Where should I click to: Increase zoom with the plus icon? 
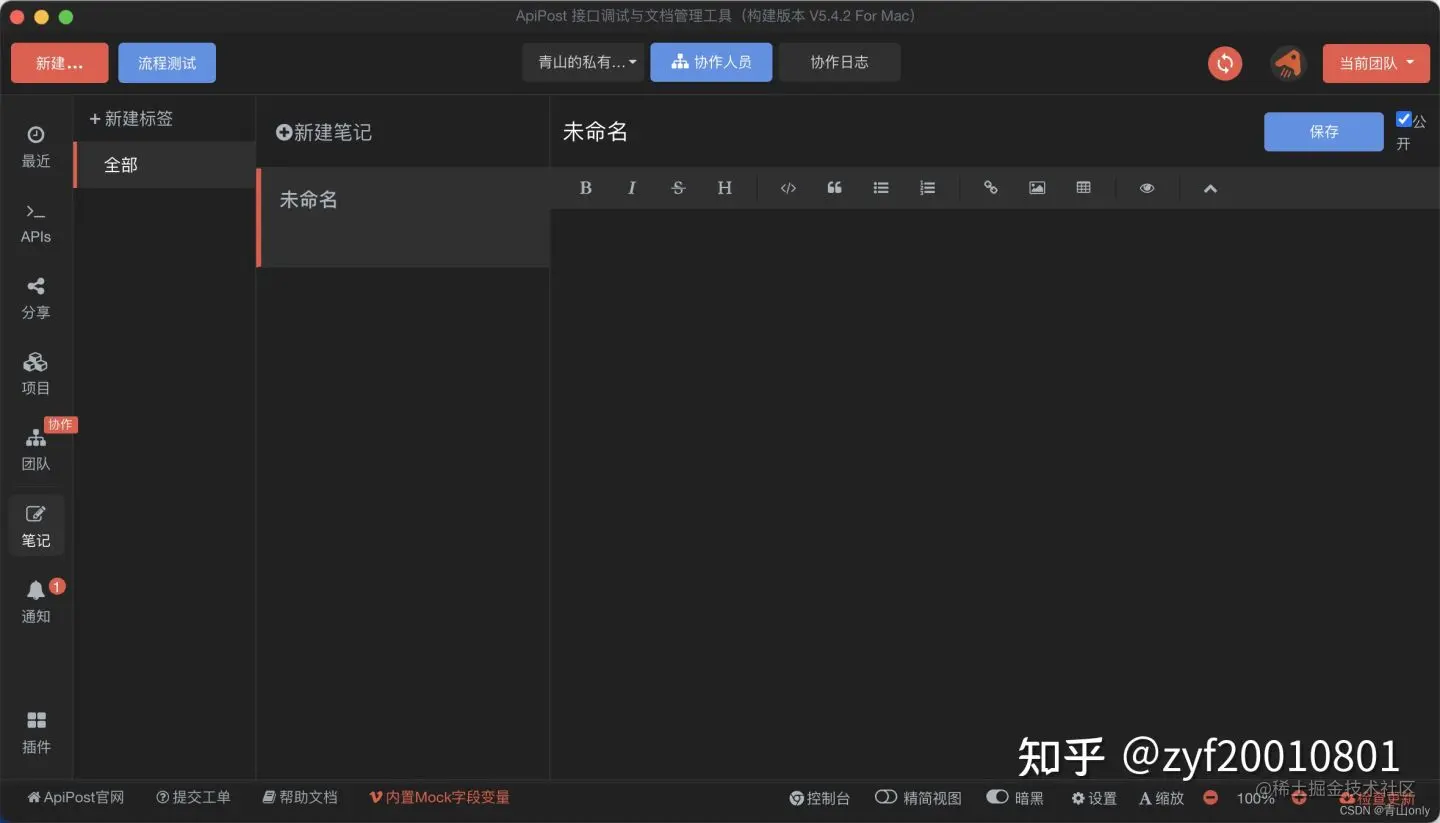1299,798
